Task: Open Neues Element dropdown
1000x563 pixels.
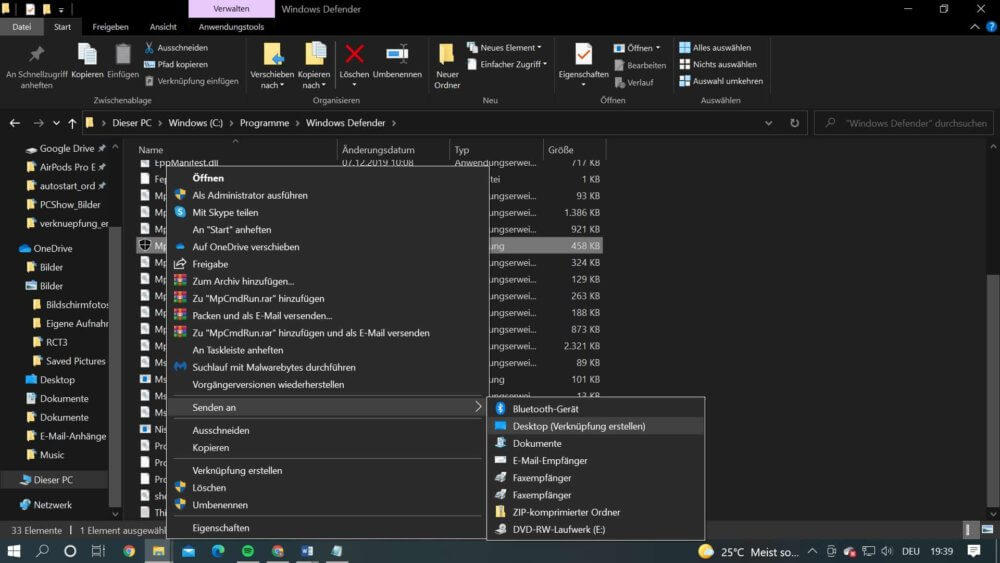Action: coord(504,48)
